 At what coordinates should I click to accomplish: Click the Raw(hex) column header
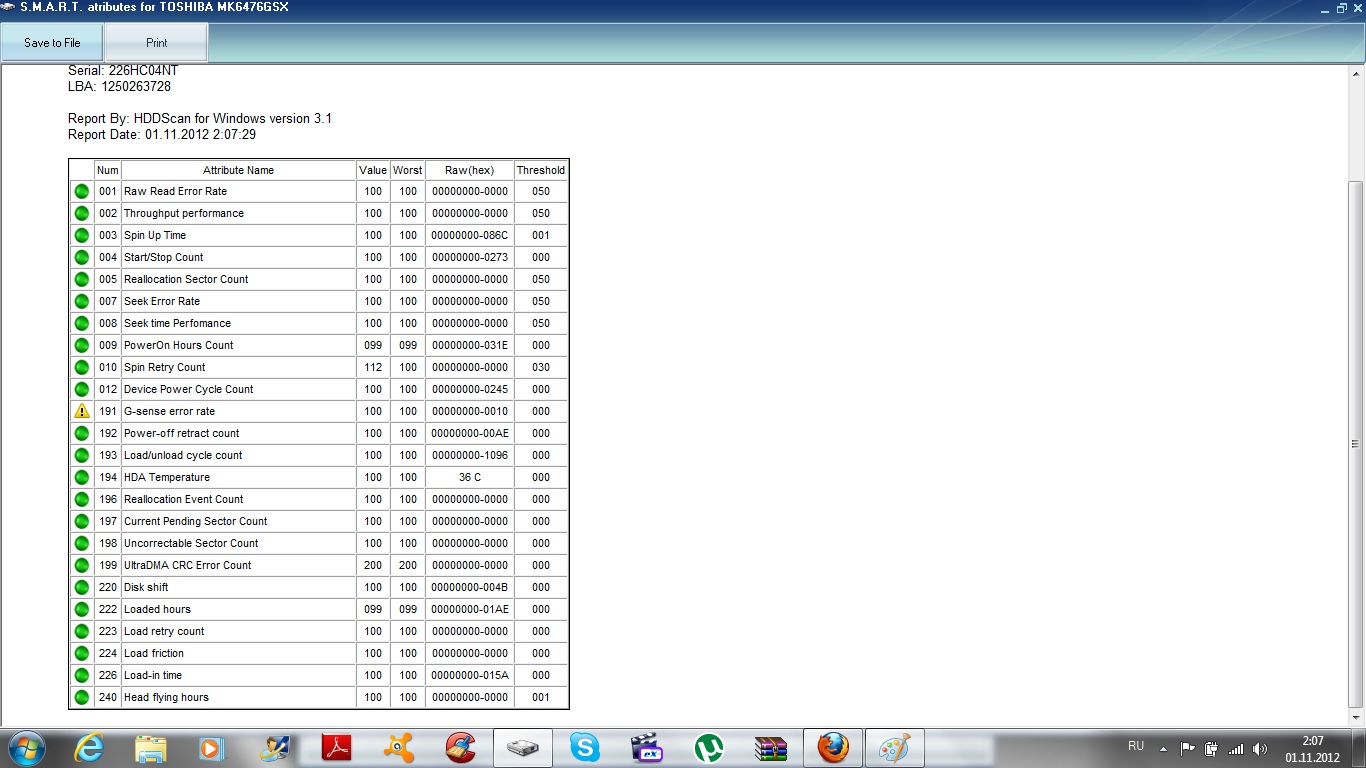click(x=470, y=170)
